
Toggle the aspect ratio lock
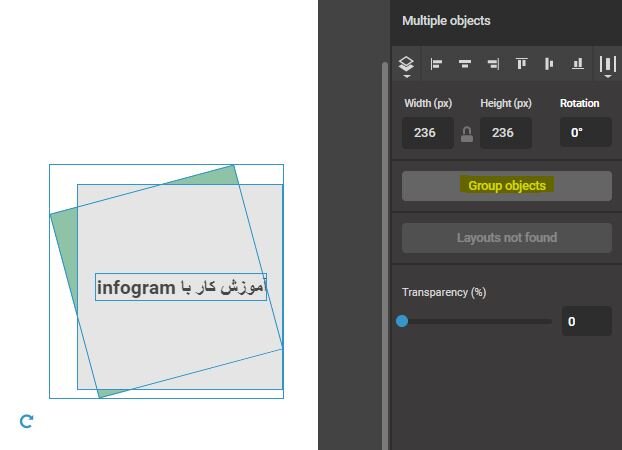click(467, 134)
